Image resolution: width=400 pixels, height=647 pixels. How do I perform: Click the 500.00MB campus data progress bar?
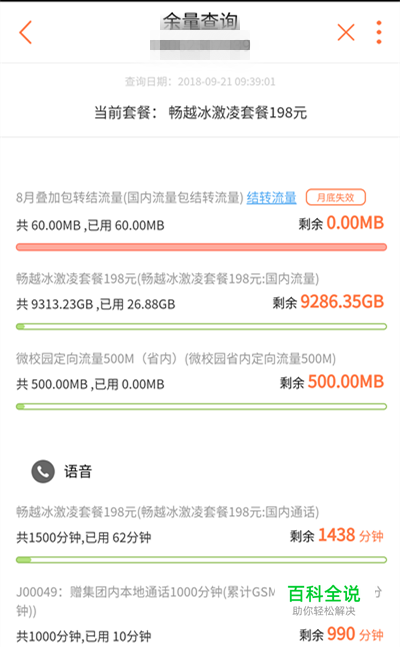pos(201,406)
